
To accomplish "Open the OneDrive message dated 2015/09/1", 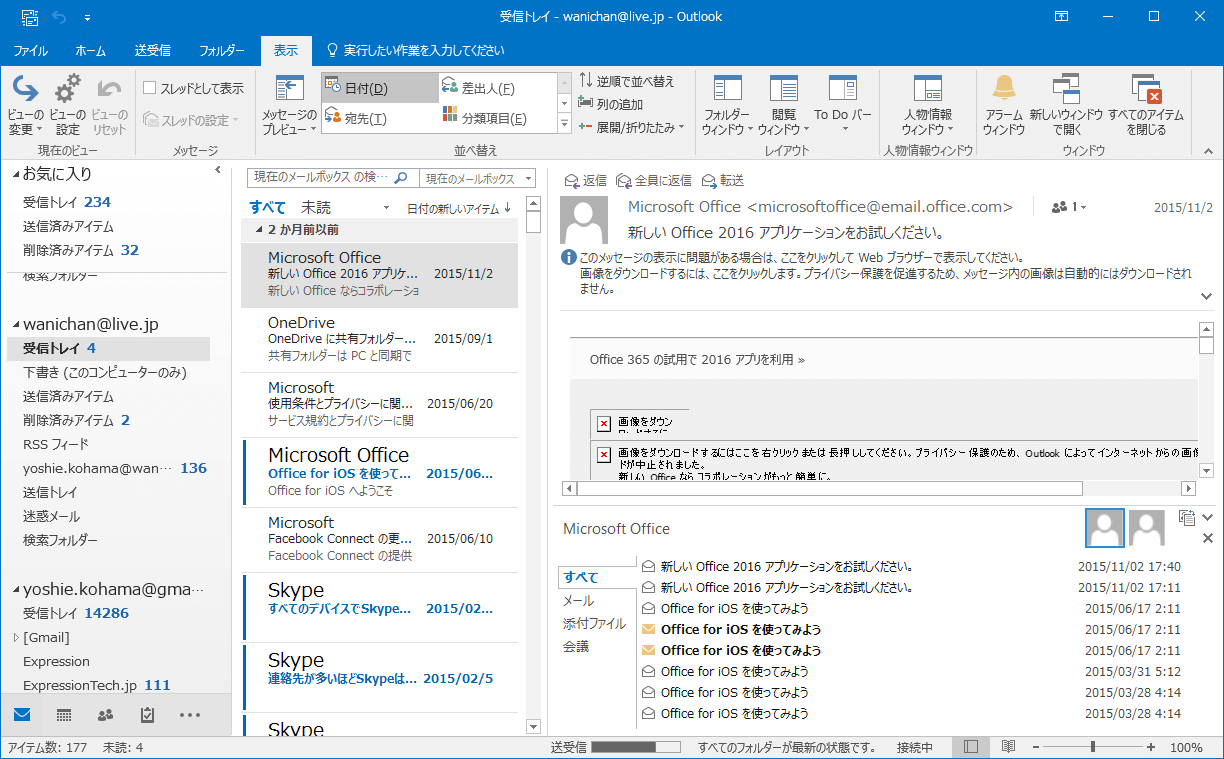I will coord(380,338).
